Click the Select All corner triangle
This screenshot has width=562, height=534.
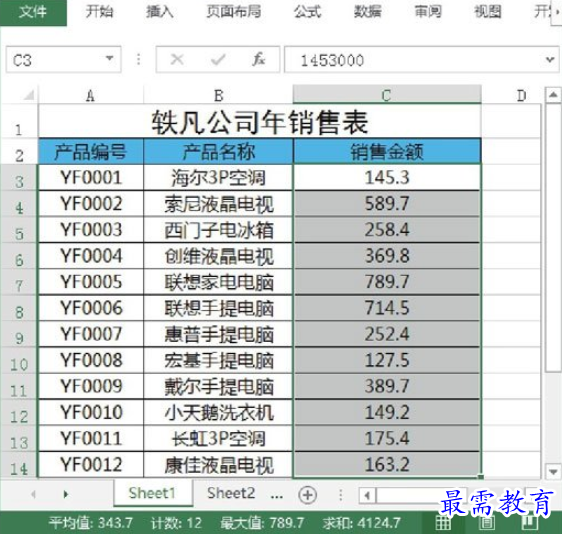[x=29, y=95]
